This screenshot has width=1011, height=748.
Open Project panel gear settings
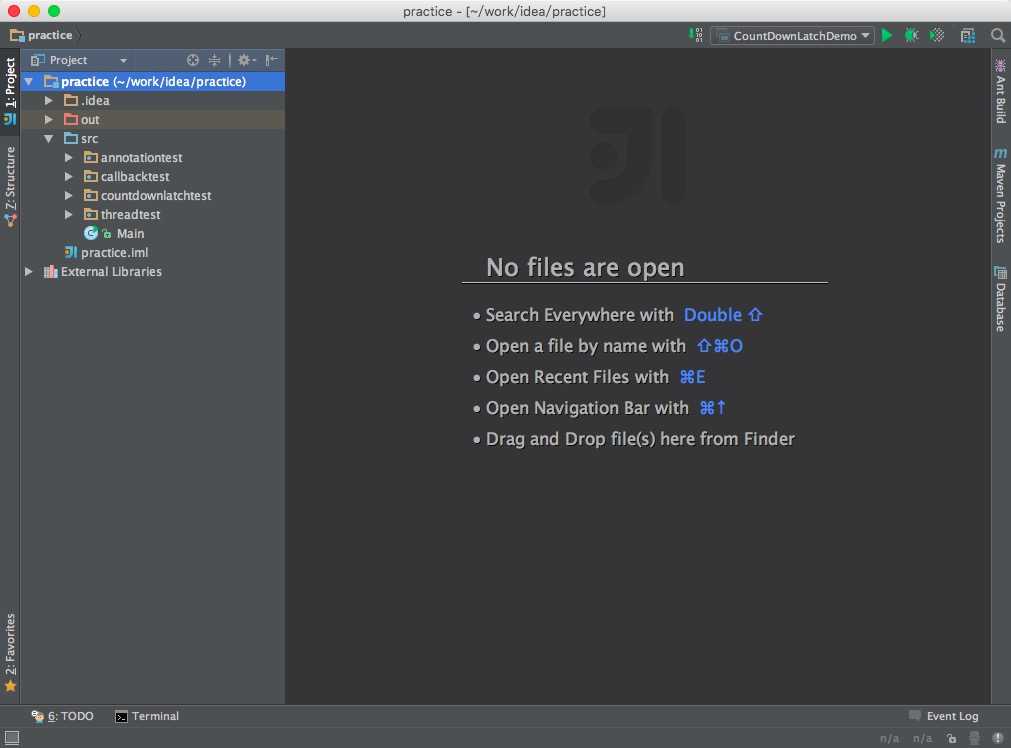point(246,60)
